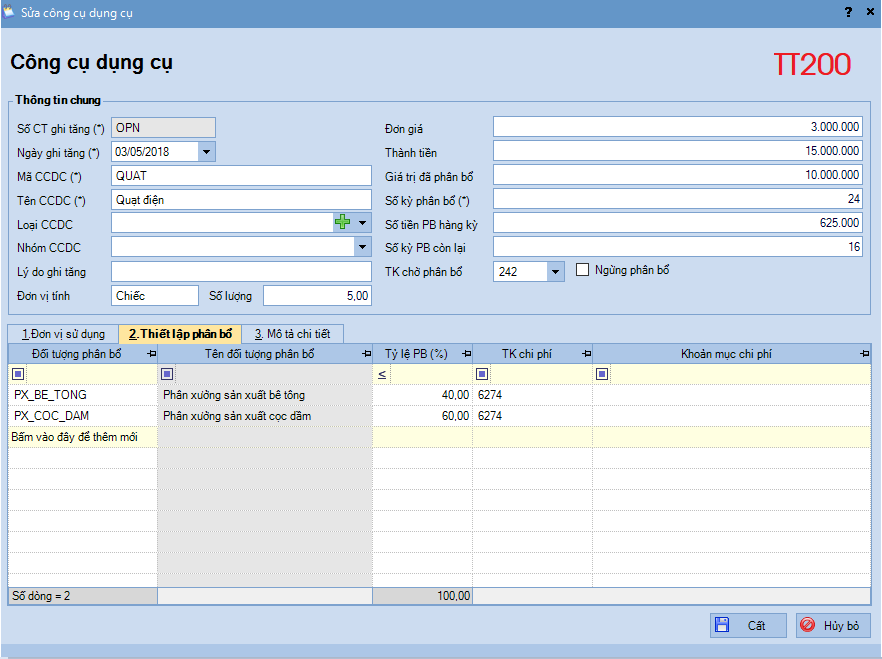882x659 pixels.
Task: Click the help question mark in title bar
Action: tap(848, 12)
